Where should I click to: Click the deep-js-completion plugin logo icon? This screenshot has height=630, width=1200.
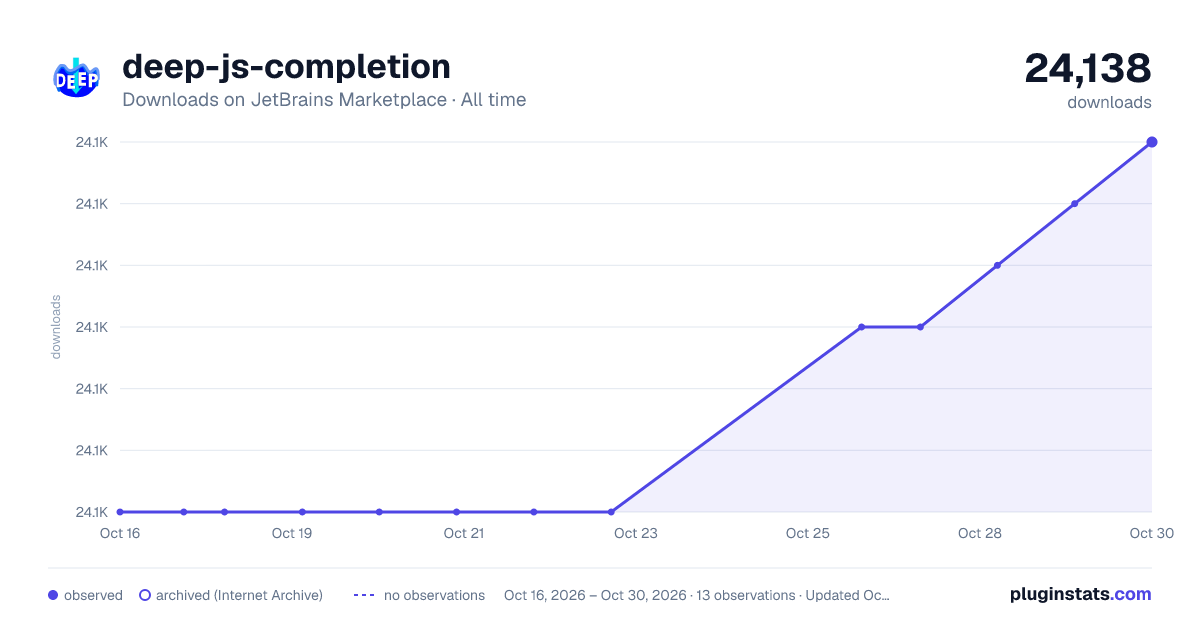pos(77,78)
